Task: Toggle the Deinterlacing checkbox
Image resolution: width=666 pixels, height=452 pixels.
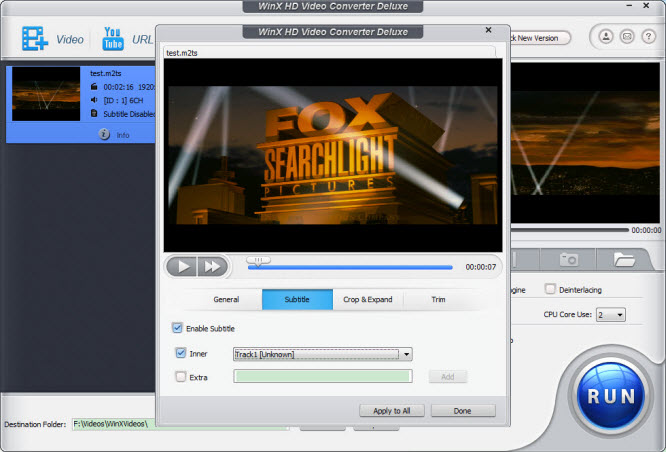Action: 550,289
